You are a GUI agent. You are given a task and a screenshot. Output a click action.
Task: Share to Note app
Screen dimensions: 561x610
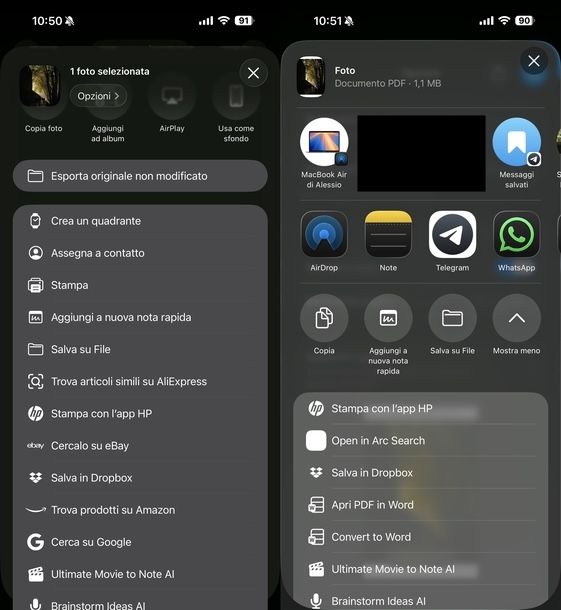(x=388, y=234)
